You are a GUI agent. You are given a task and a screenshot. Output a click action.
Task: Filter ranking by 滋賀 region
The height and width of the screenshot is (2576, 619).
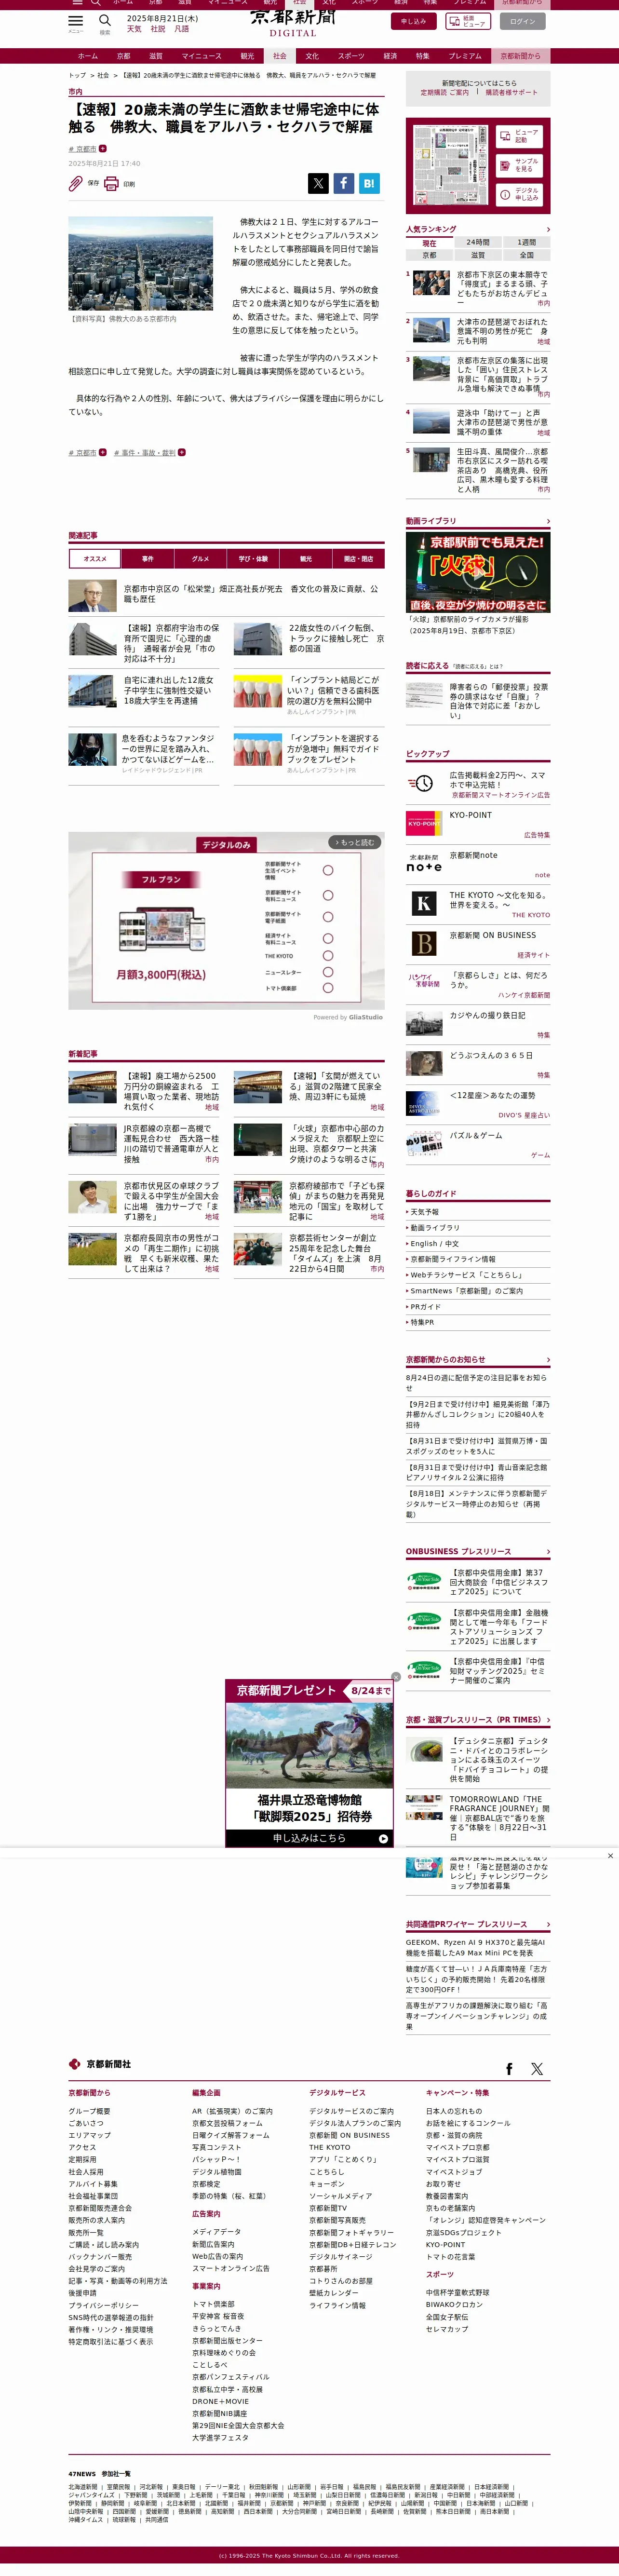[x=478, y=255]
